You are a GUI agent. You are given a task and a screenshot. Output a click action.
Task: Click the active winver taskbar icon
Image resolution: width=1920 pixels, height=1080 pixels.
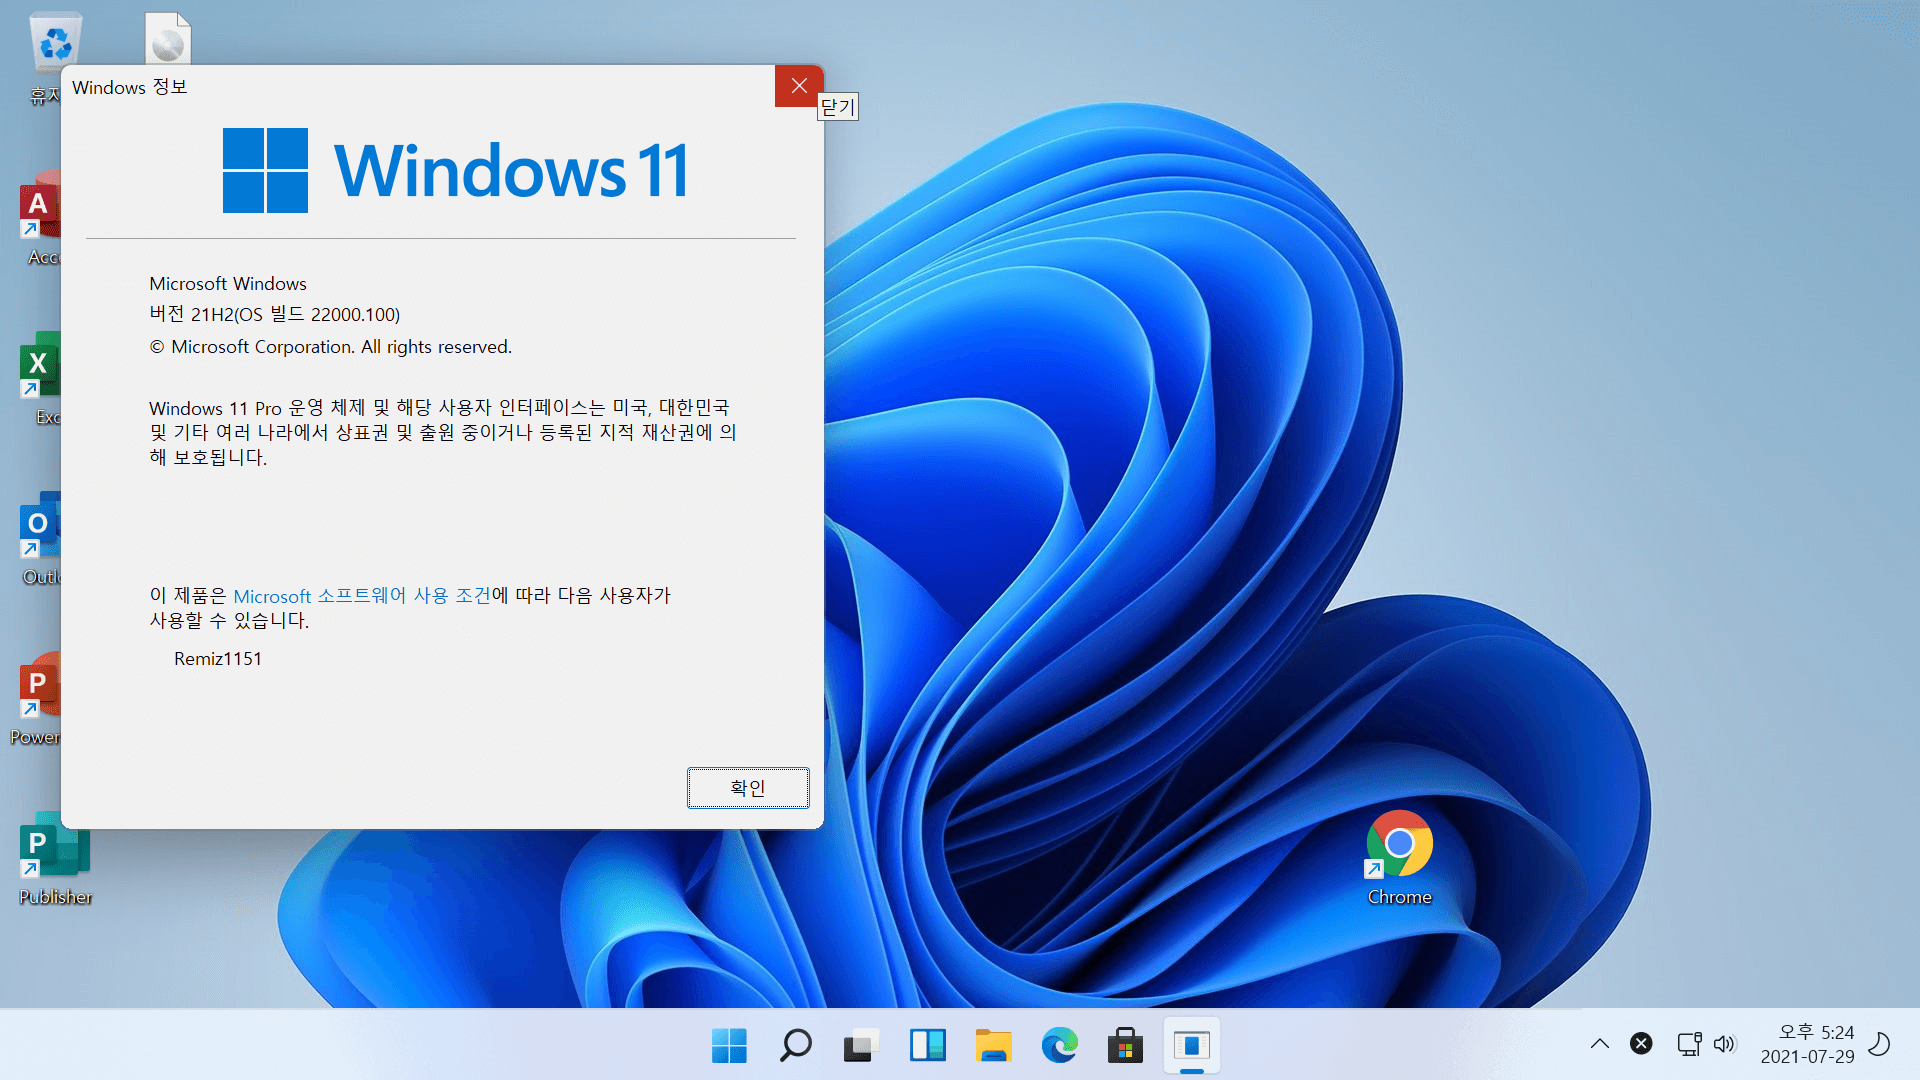pos(1191,1046)
